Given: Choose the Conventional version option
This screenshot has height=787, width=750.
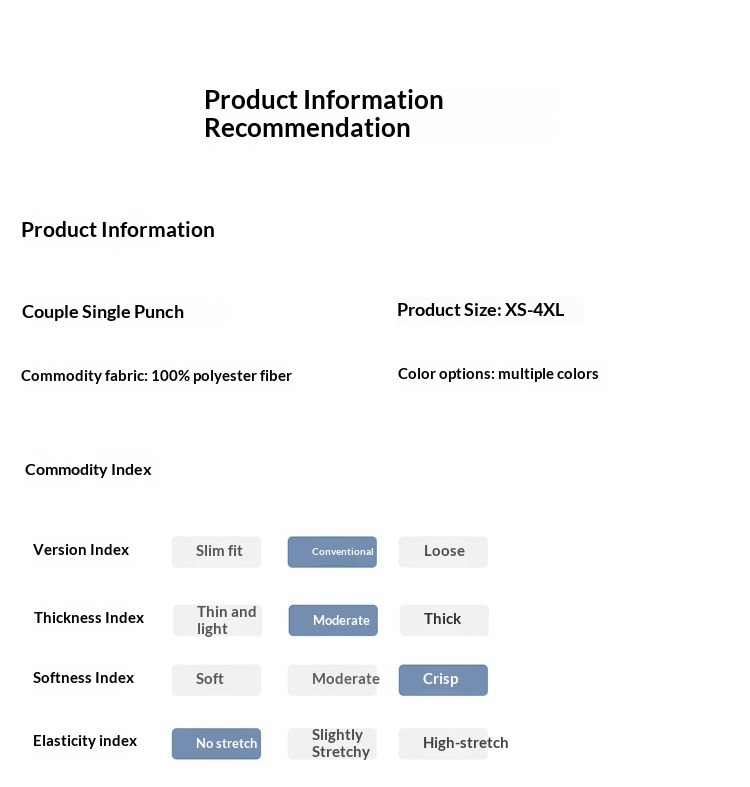Looking at the screenshot, I should point(332,552).
